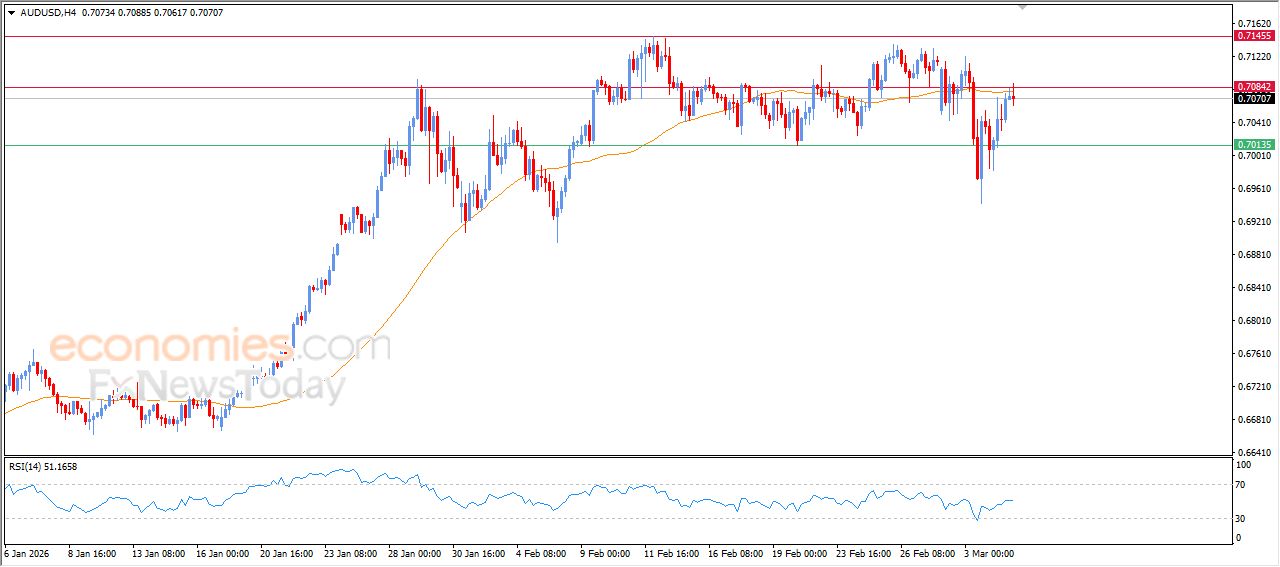This screenshot has height=567, width=1280.
Task: Click the 0.71620 price scale value
Action: 1253,23
